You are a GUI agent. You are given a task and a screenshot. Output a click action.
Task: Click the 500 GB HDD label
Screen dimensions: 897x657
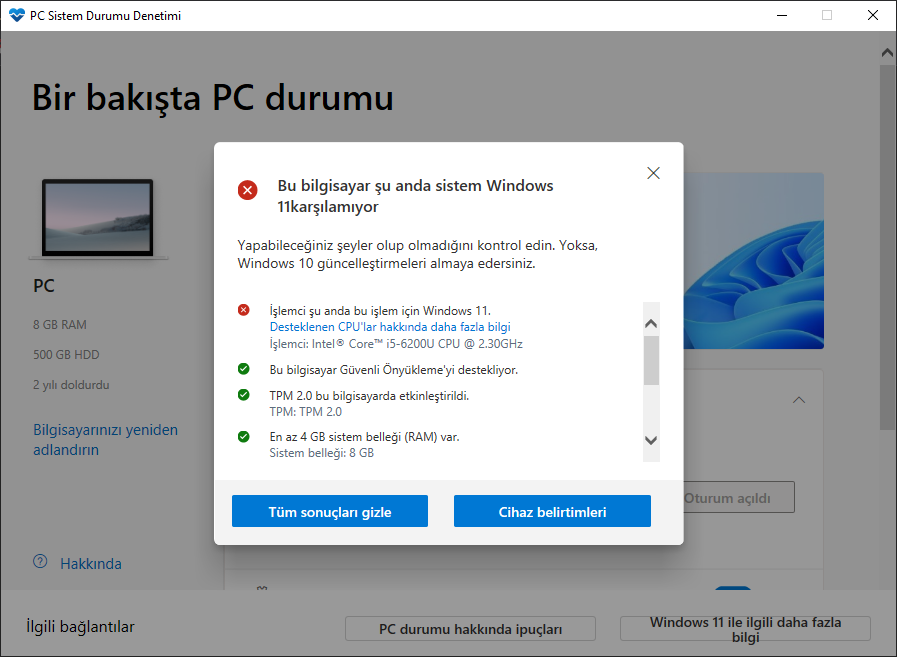coord(66,355)
